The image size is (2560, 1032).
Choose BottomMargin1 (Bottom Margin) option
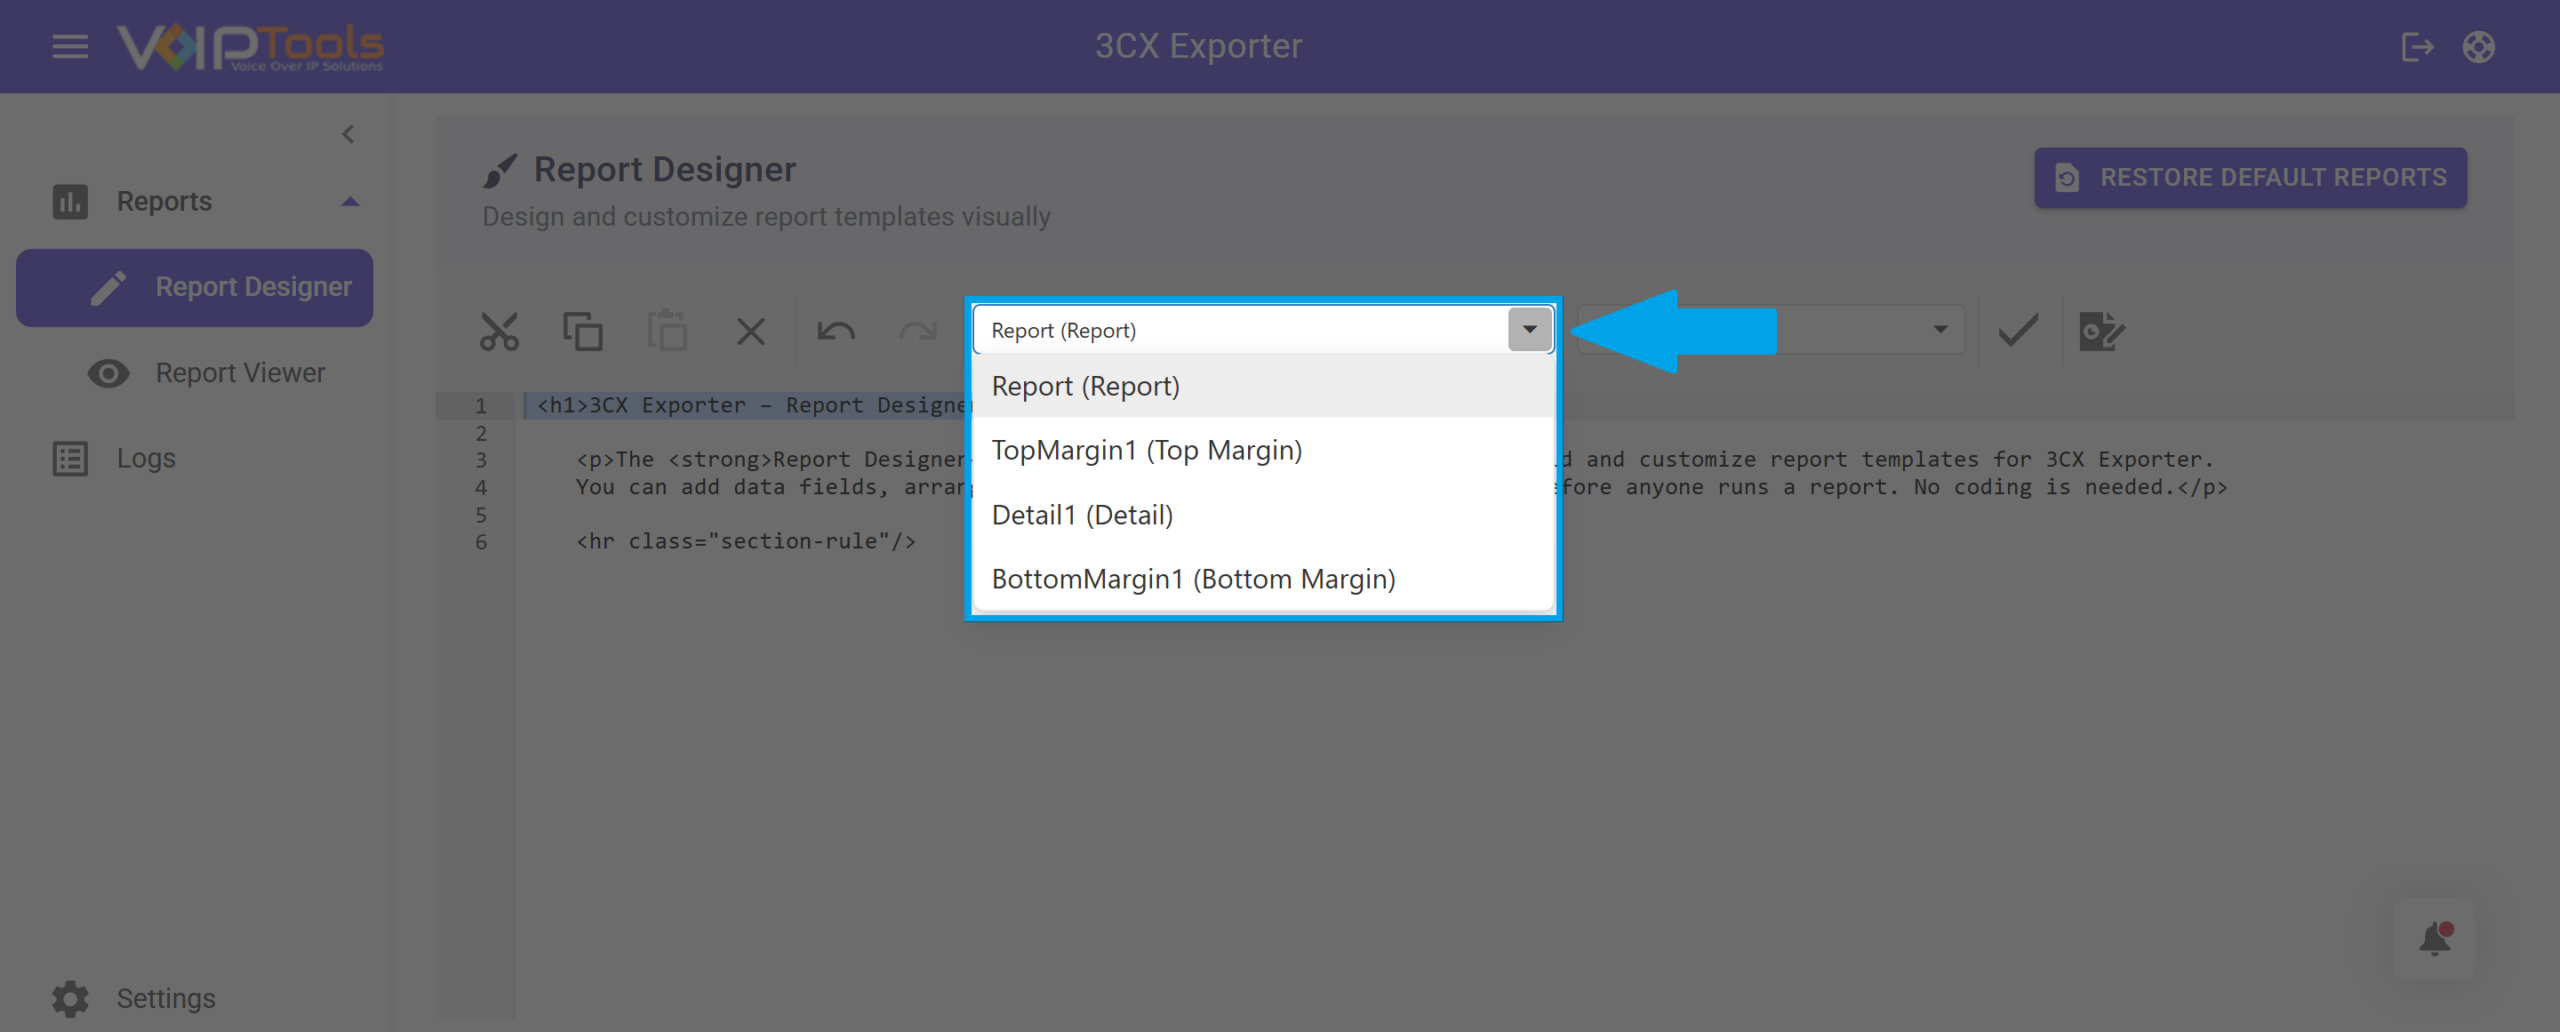[x=1264, y=579]
